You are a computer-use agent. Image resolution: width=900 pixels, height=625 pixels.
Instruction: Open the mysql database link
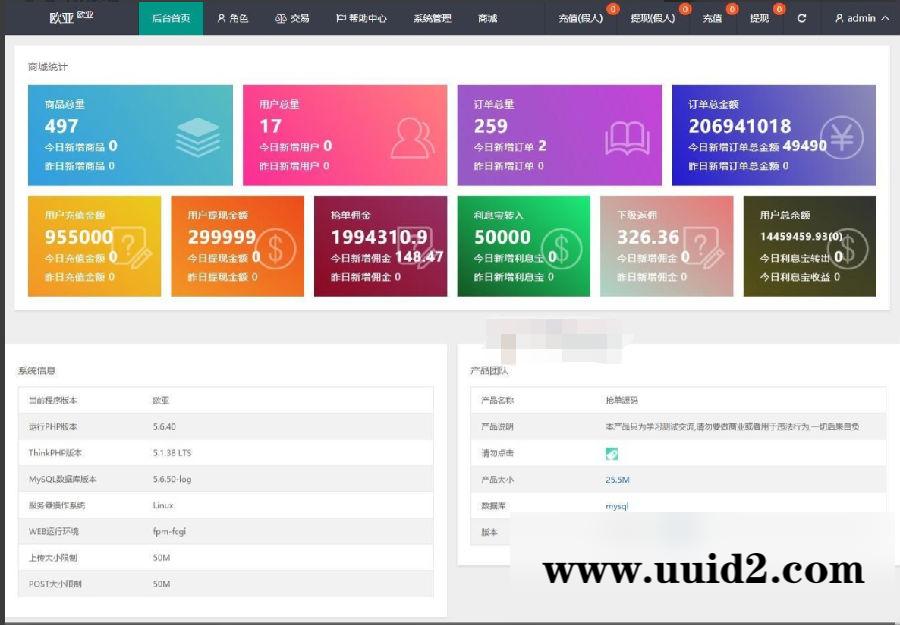617,506
